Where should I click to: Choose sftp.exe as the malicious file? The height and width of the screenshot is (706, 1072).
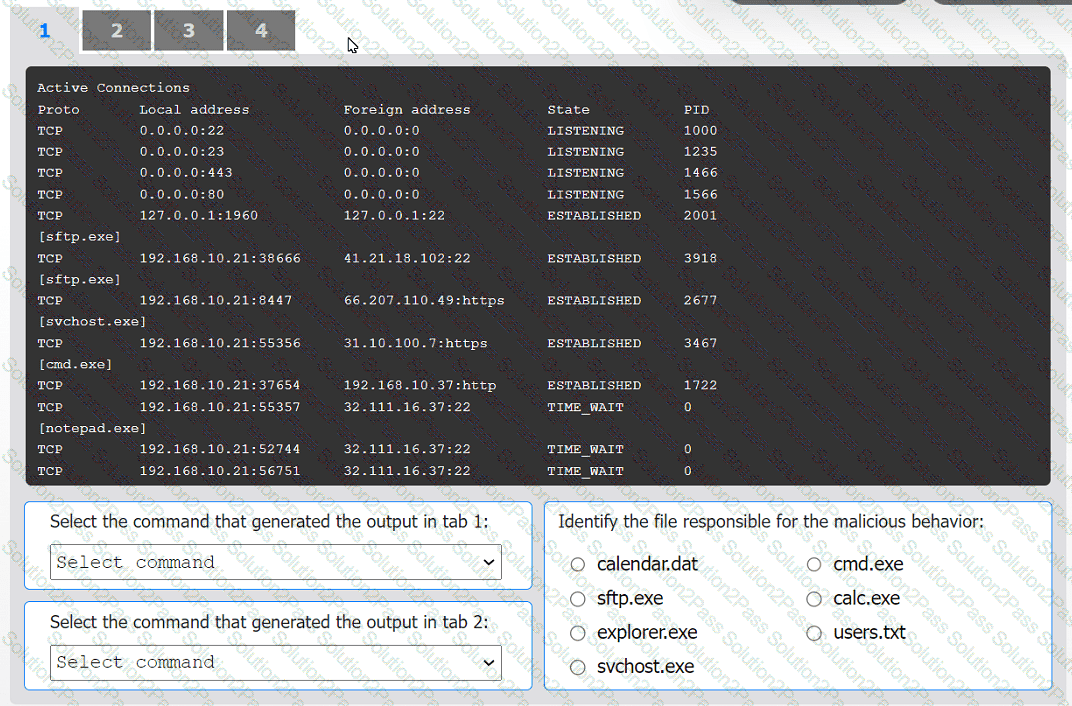[x=578, y=599]
